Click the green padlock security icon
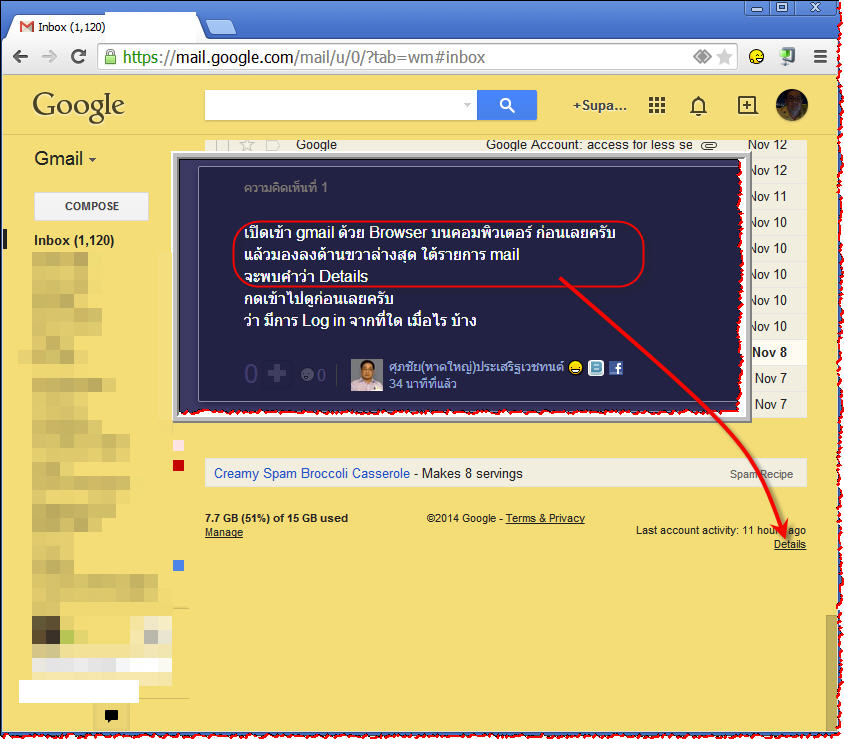 [110, 57]
